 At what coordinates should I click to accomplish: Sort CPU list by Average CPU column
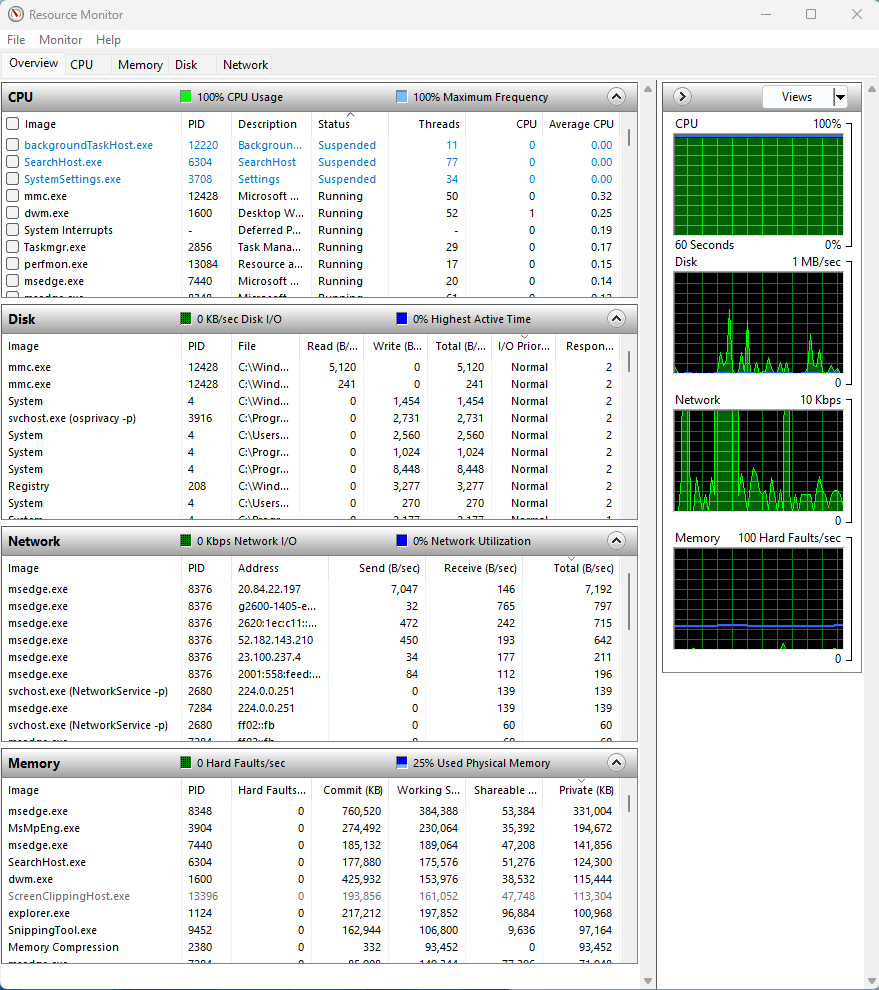click(581, 124)
